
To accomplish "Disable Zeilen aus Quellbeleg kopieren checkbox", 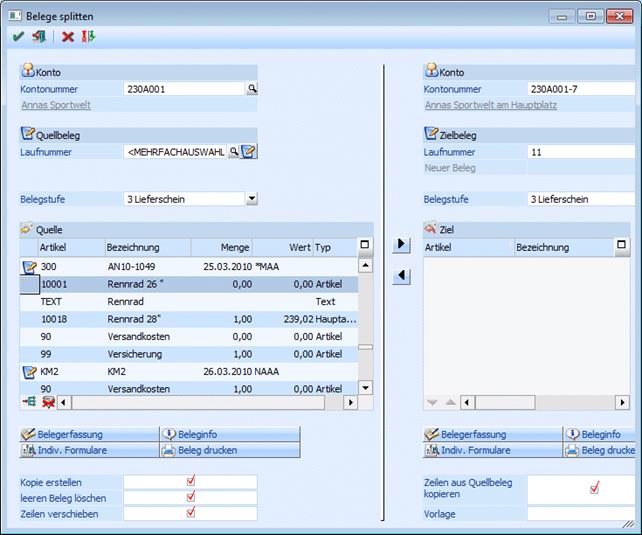I will coord(595,488).
